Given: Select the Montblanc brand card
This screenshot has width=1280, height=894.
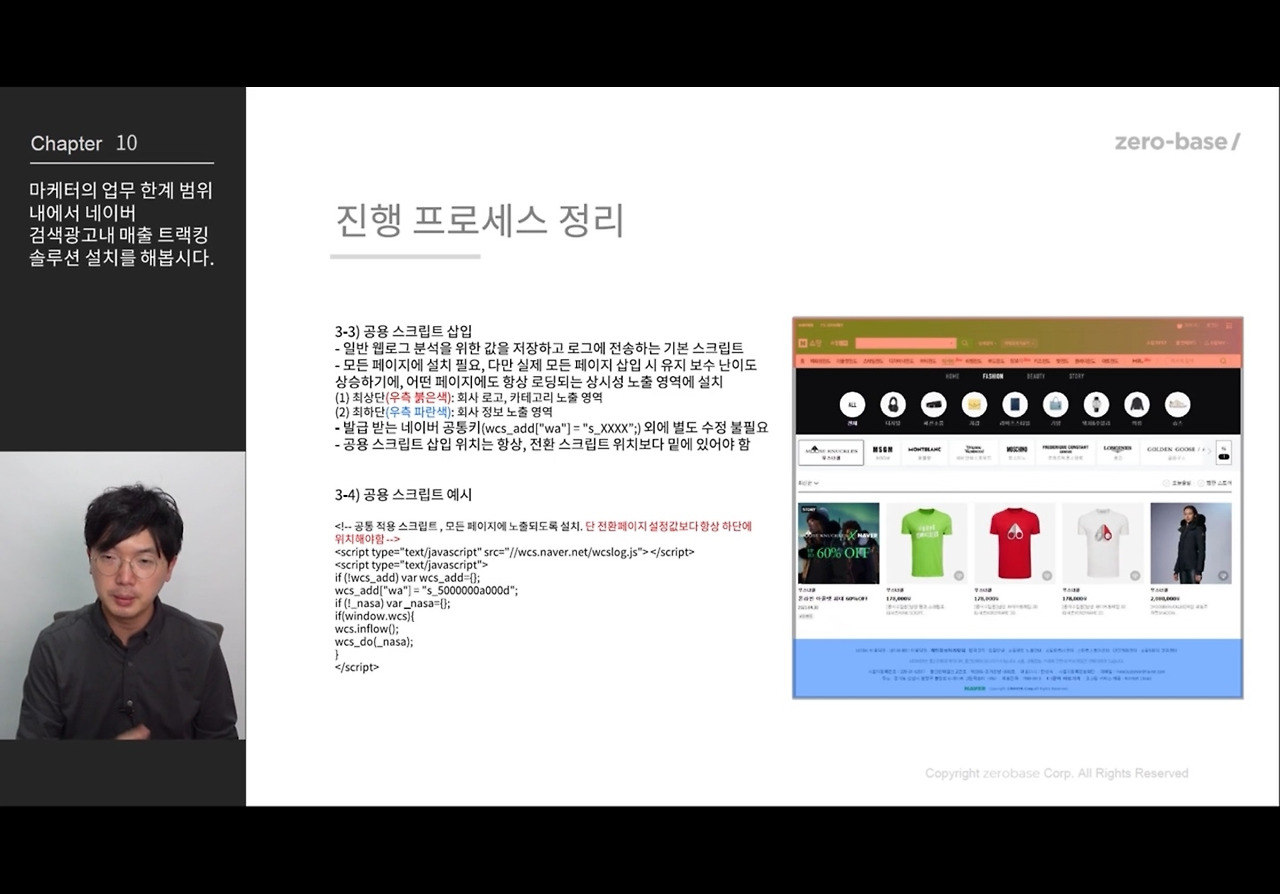Looking at the screenshot, I should (925, 452).
